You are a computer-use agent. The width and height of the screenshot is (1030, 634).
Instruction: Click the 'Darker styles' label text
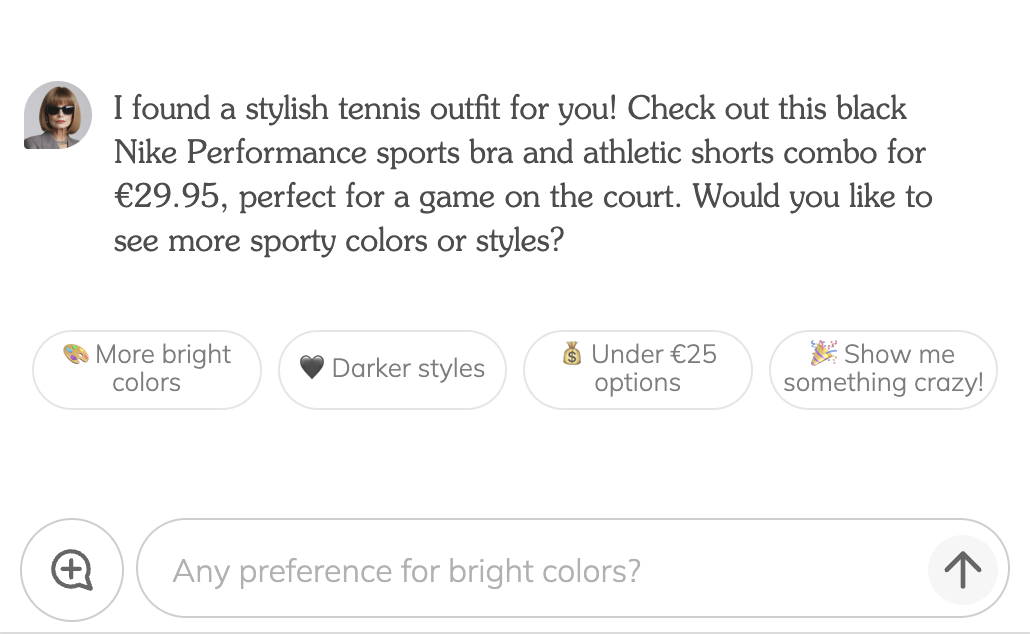409,368
